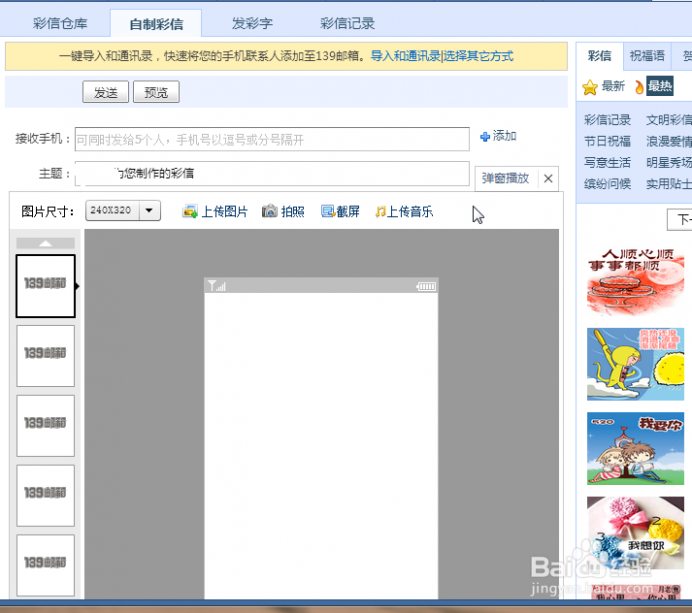Click the white phone canvas area
Viewport: 692px width, 613px height.
[x=321, y=446]
